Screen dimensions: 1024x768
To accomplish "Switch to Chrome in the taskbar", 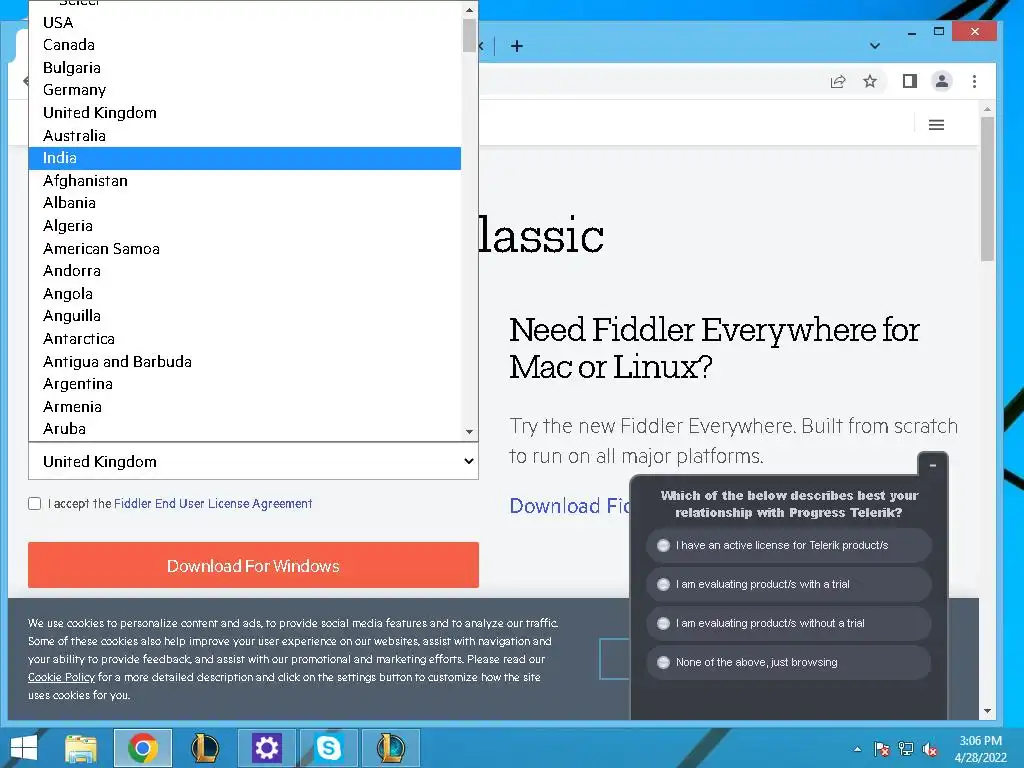I will coord(142,748).
